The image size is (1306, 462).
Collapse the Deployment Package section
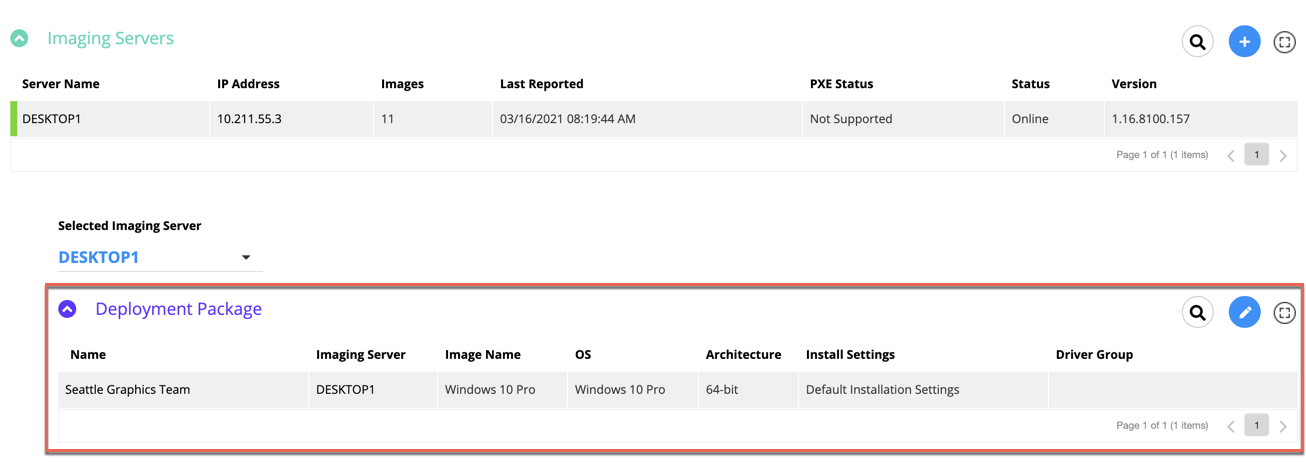tap(67, 309)
